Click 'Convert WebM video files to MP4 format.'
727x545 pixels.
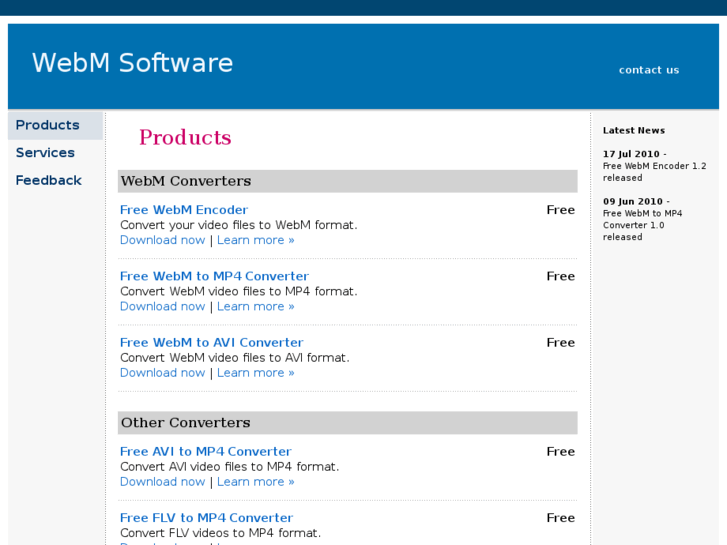[239, 291]
